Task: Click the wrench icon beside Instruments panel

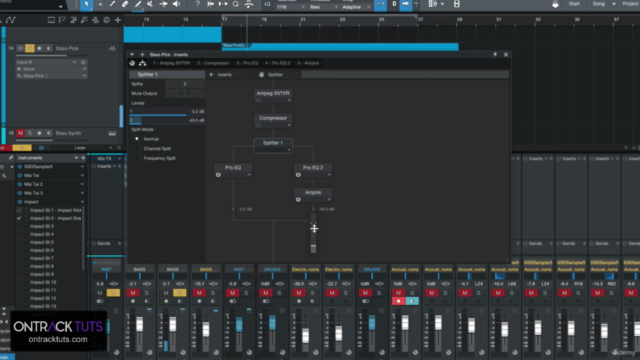Action: click(x=11, y=158)
